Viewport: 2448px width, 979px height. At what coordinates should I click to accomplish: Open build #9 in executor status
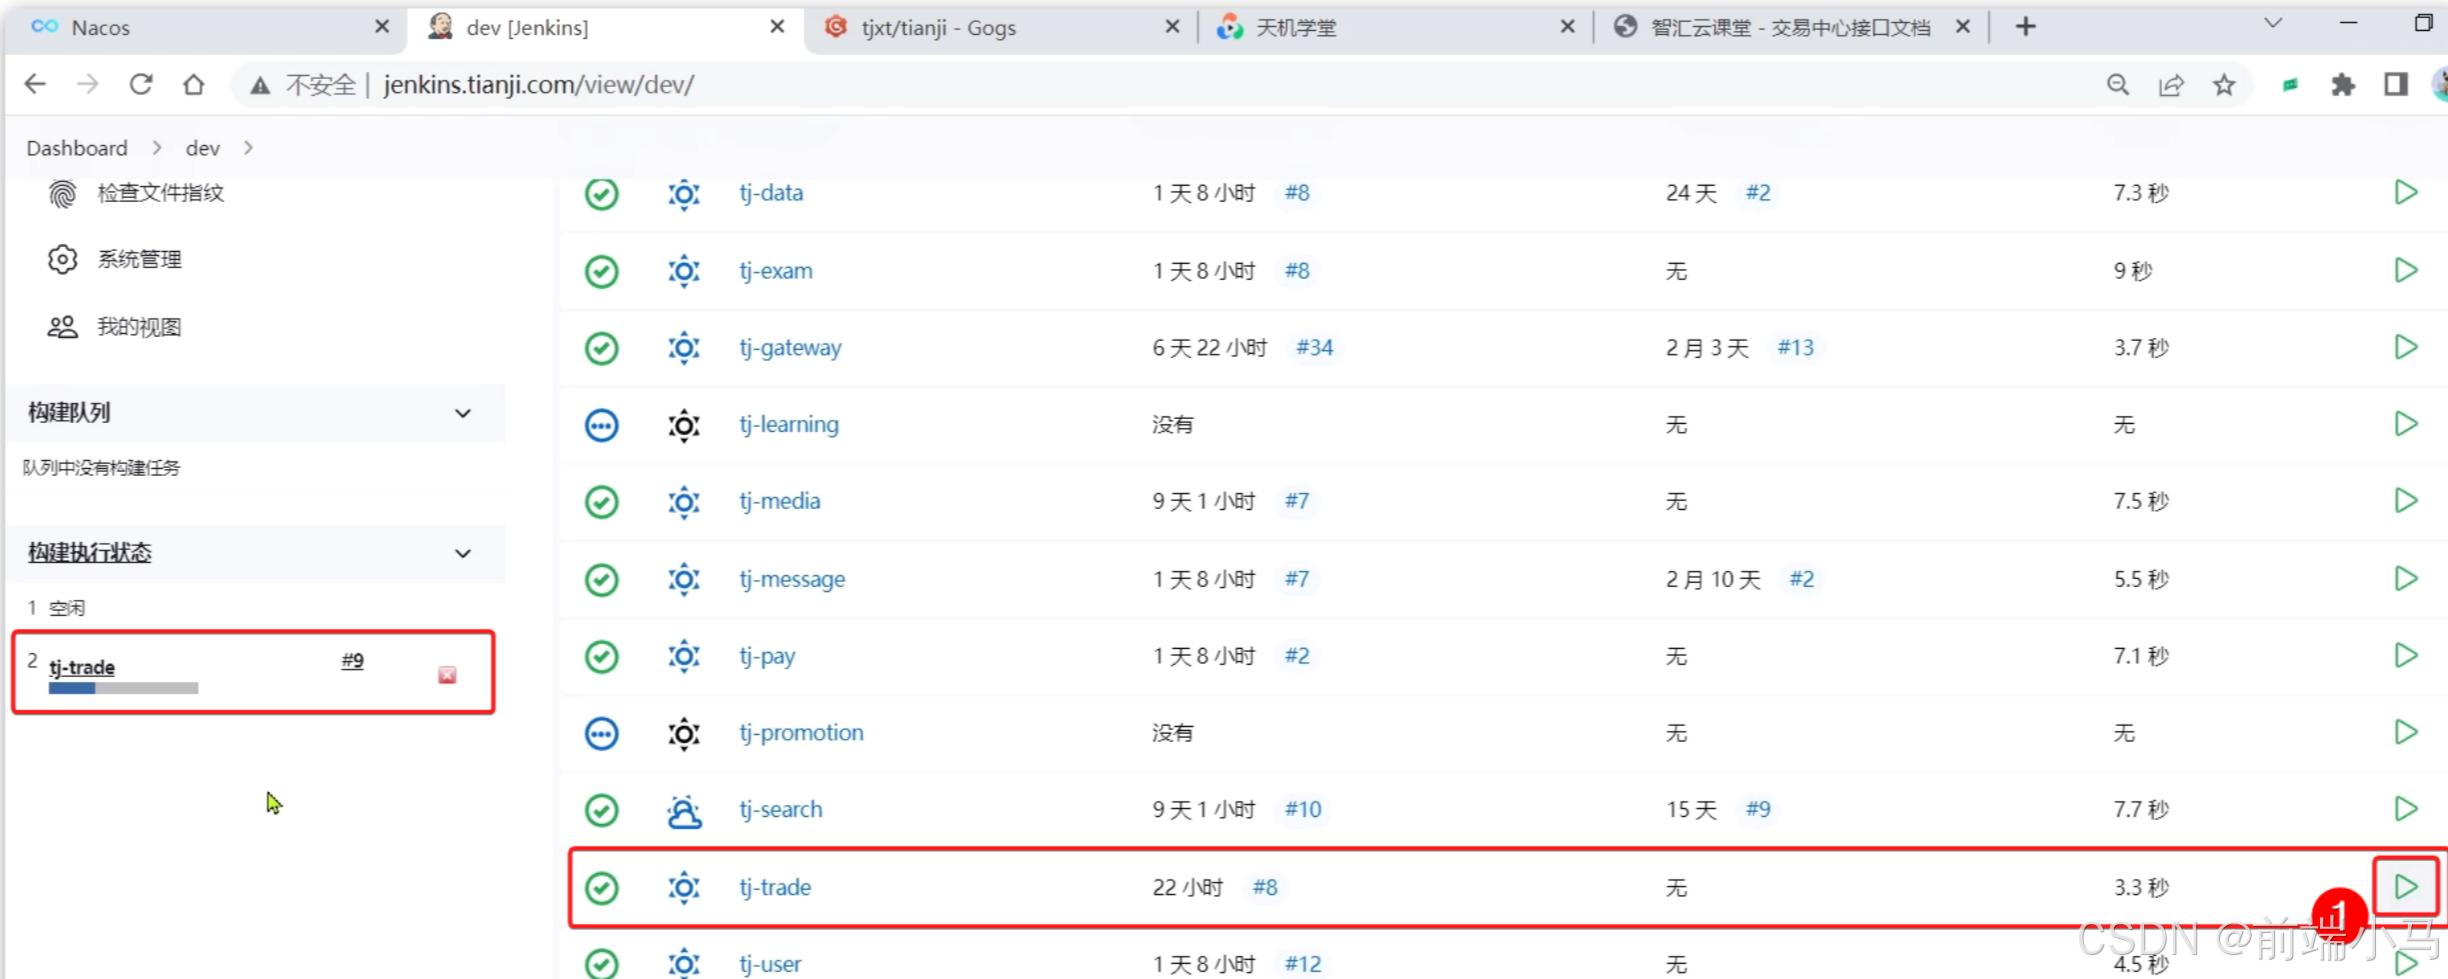[x=352, y=661]
